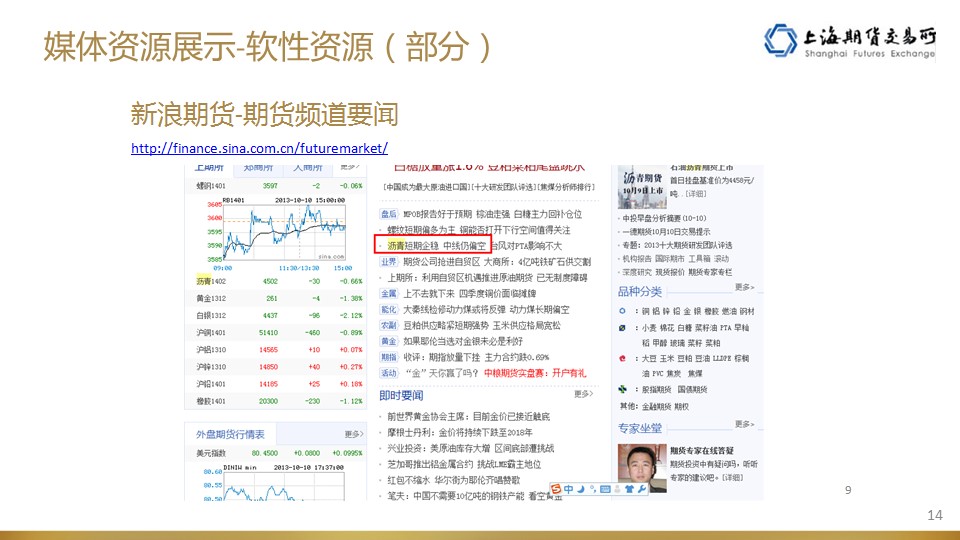Open the 期货专家在线答疑 title link
The height and width of the screenshot is (540, 960).
click(x=702, y=450)
